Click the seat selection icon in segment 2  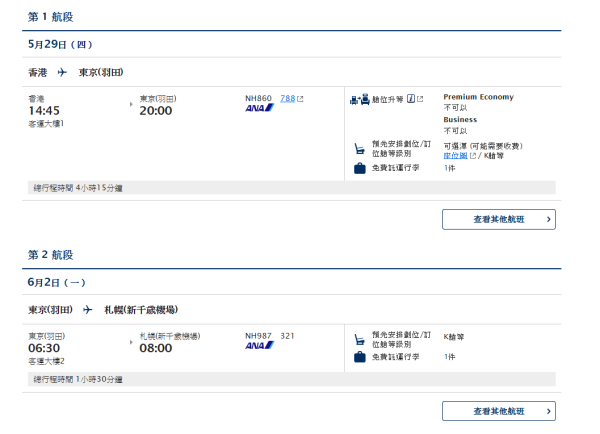coord(359,338)
